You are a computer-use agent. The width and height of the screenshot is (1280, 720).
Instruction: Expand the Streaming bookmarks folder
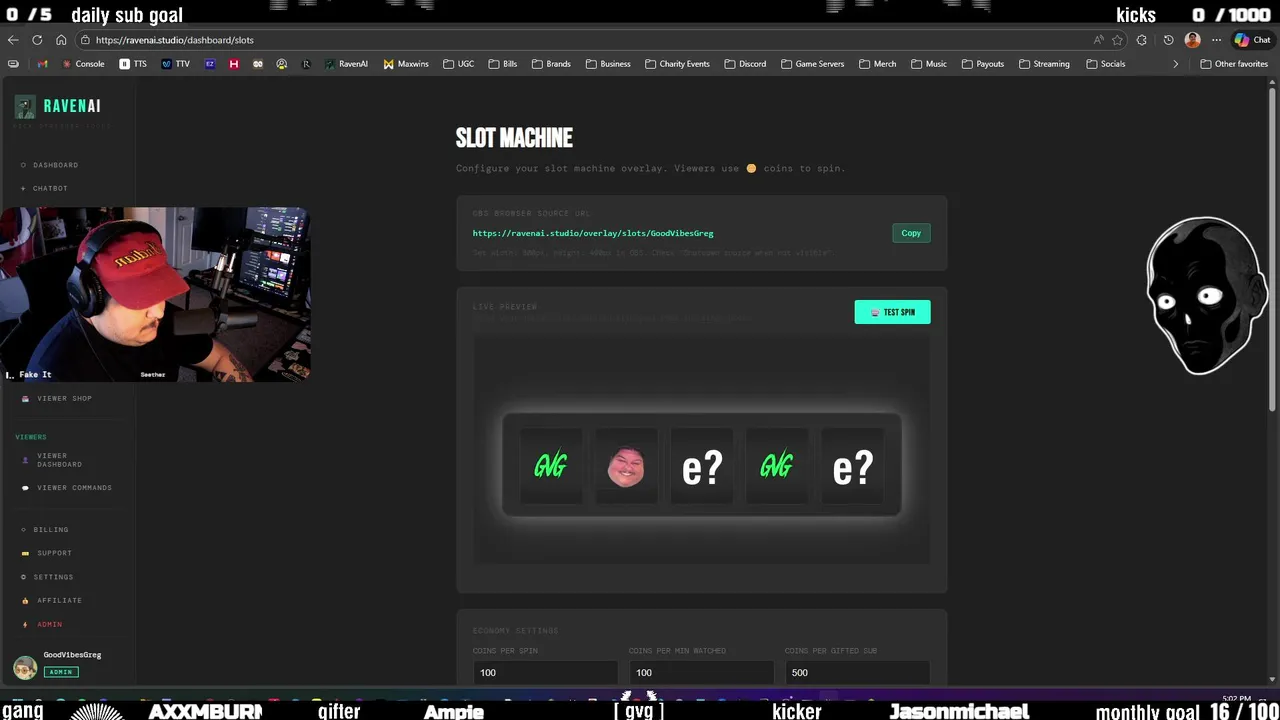tap(1044, 64)
